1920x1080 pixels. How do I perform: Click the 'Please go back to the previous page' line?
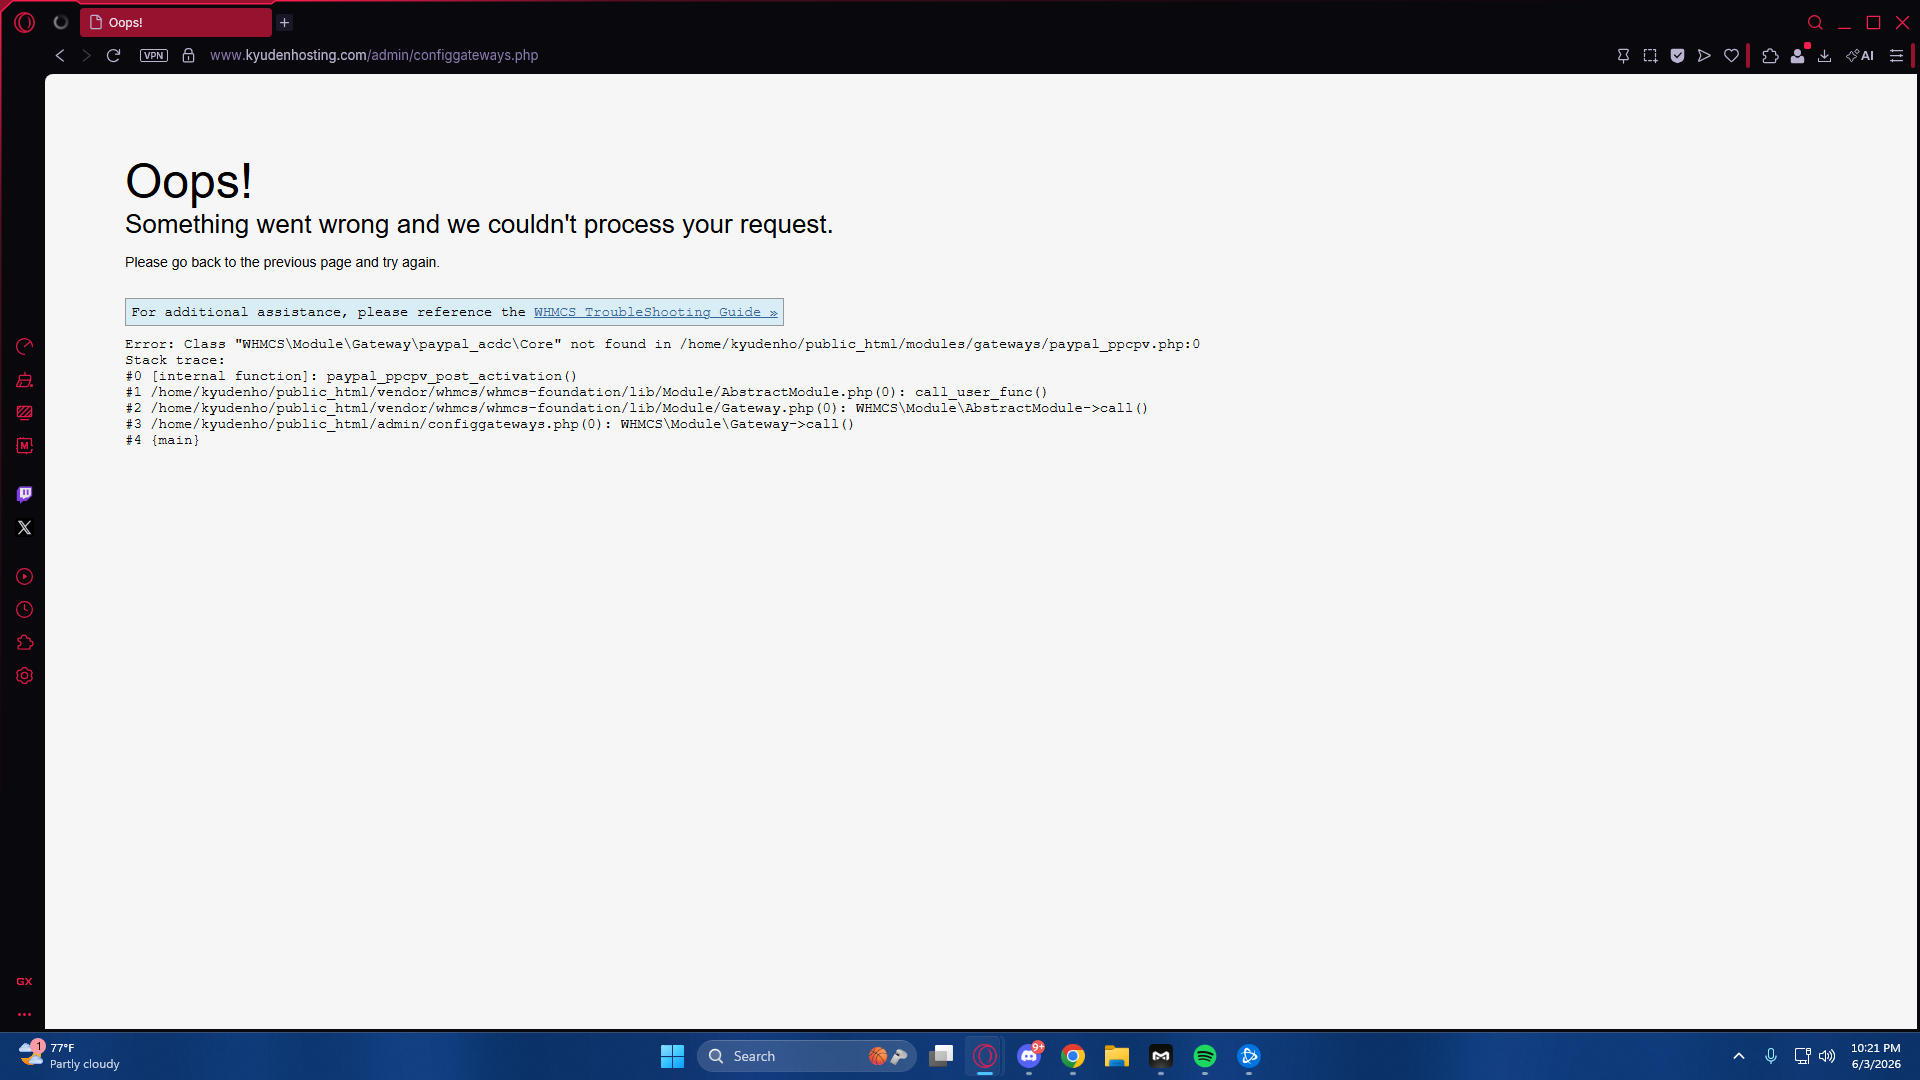[282, 262]
